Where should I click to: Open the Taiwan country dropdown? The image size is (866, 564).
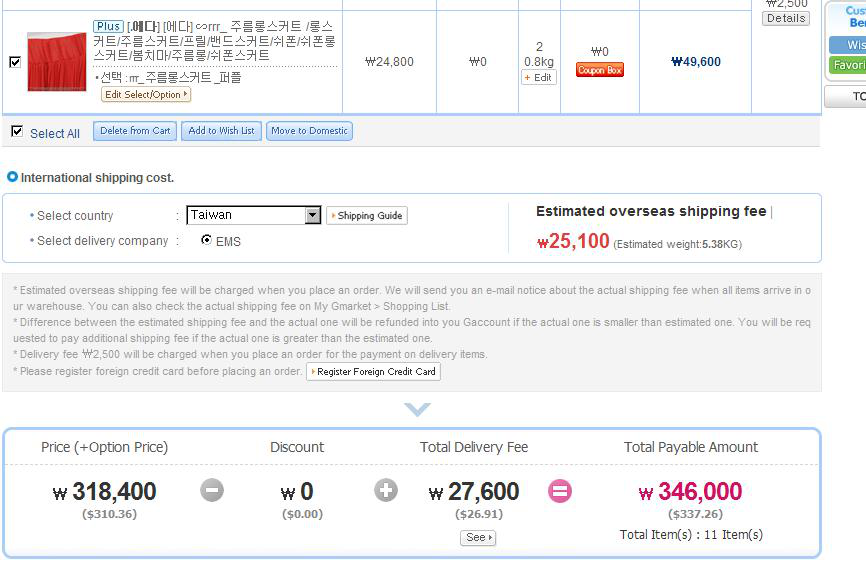tap(313, 215)
